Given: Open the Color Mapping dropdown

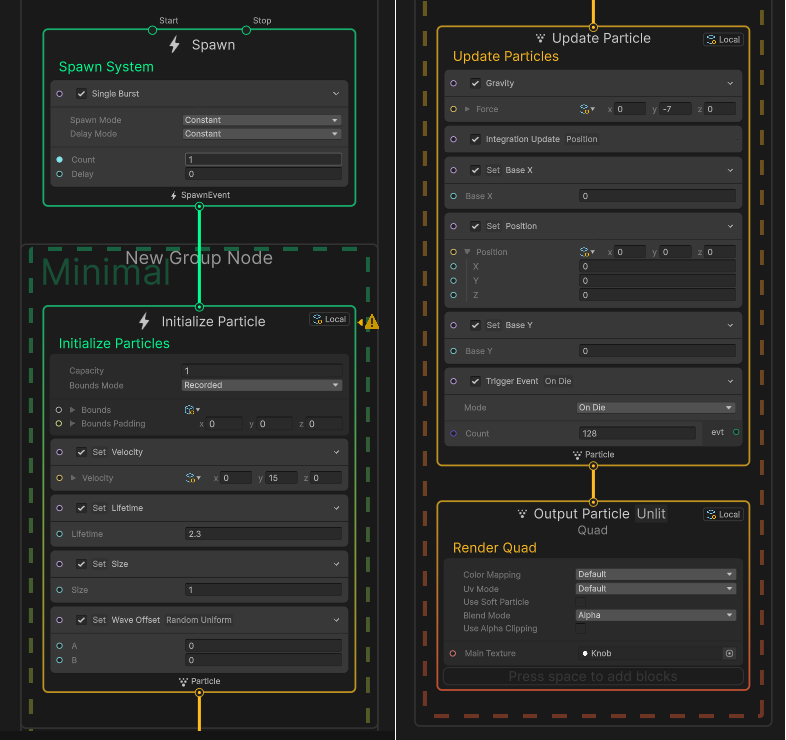Looking at the screenshot, I should [x=656, y=574].
